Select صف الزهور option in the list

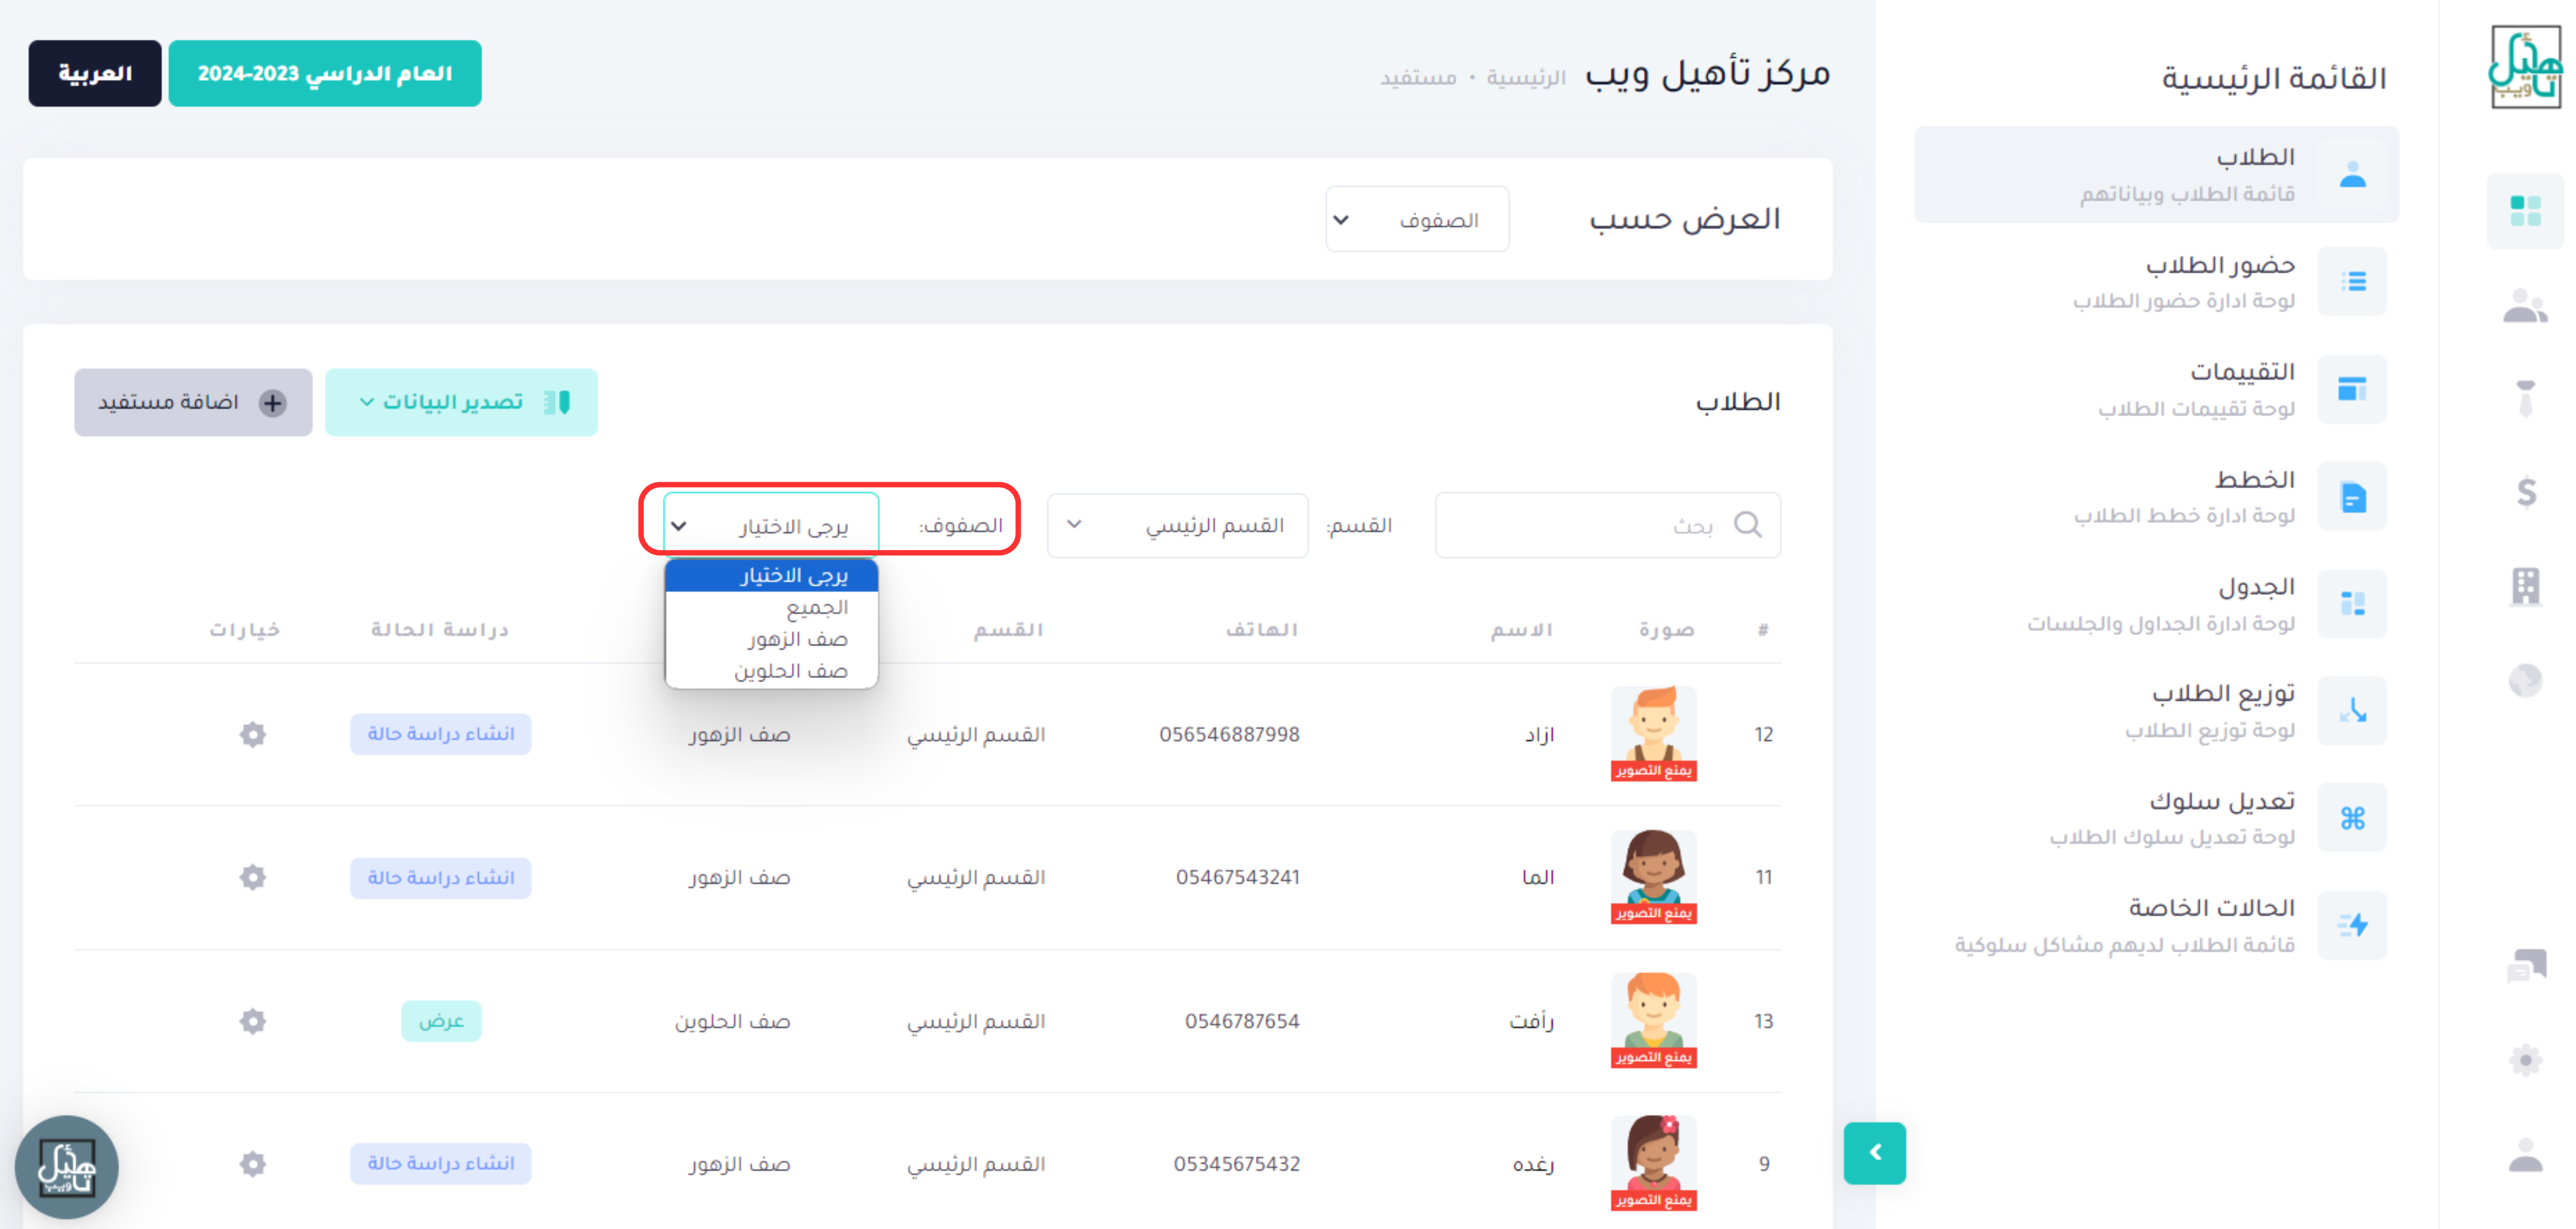[x=771, y=639]
